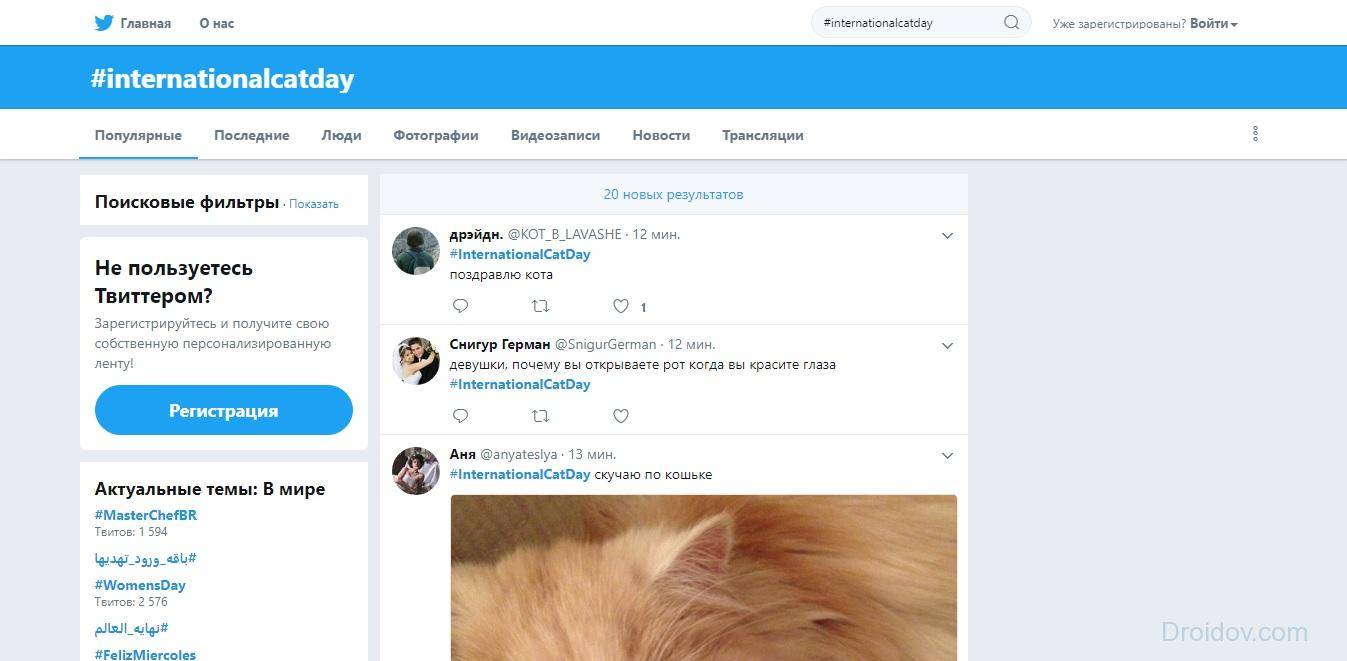This screenshot has width=1347, height=661.
Task: Click the Показать search filters link
Action: [x=314, y=204]
